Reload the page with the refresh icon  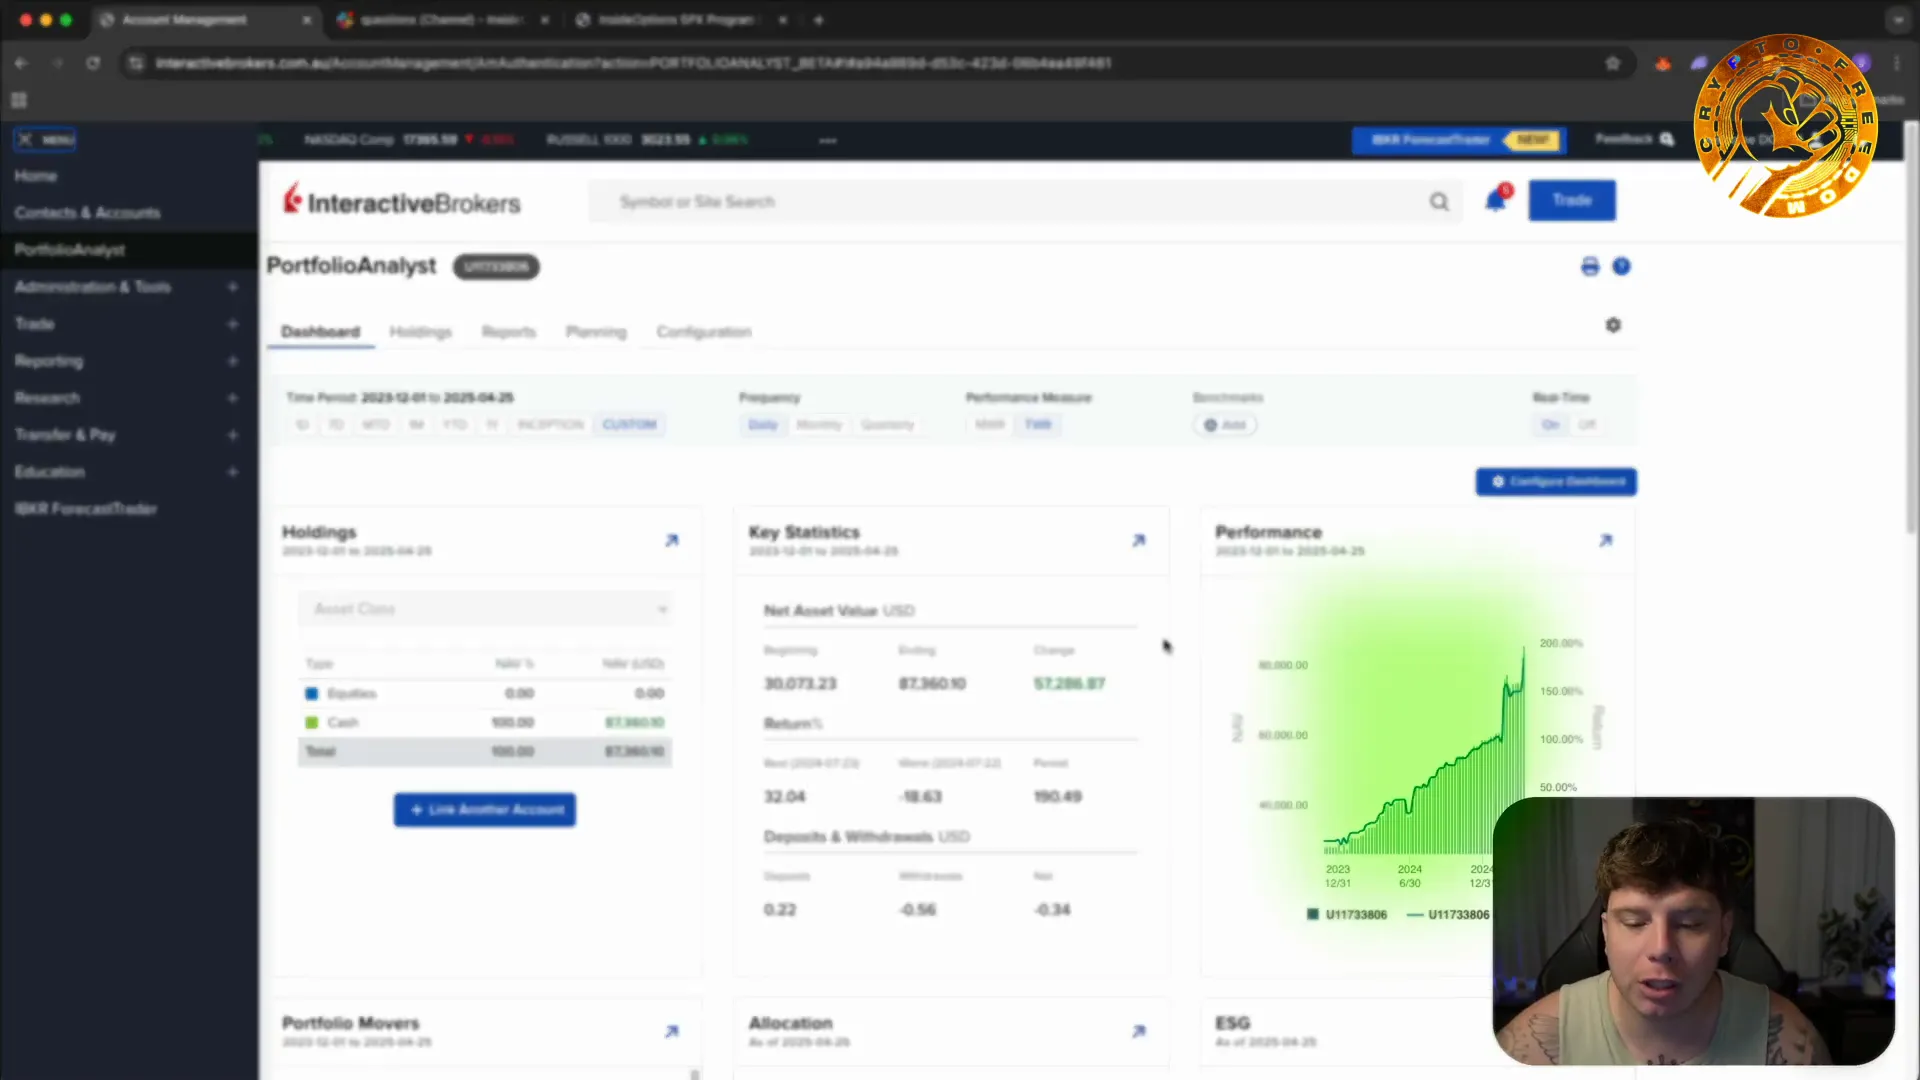(x=93, y=63)
